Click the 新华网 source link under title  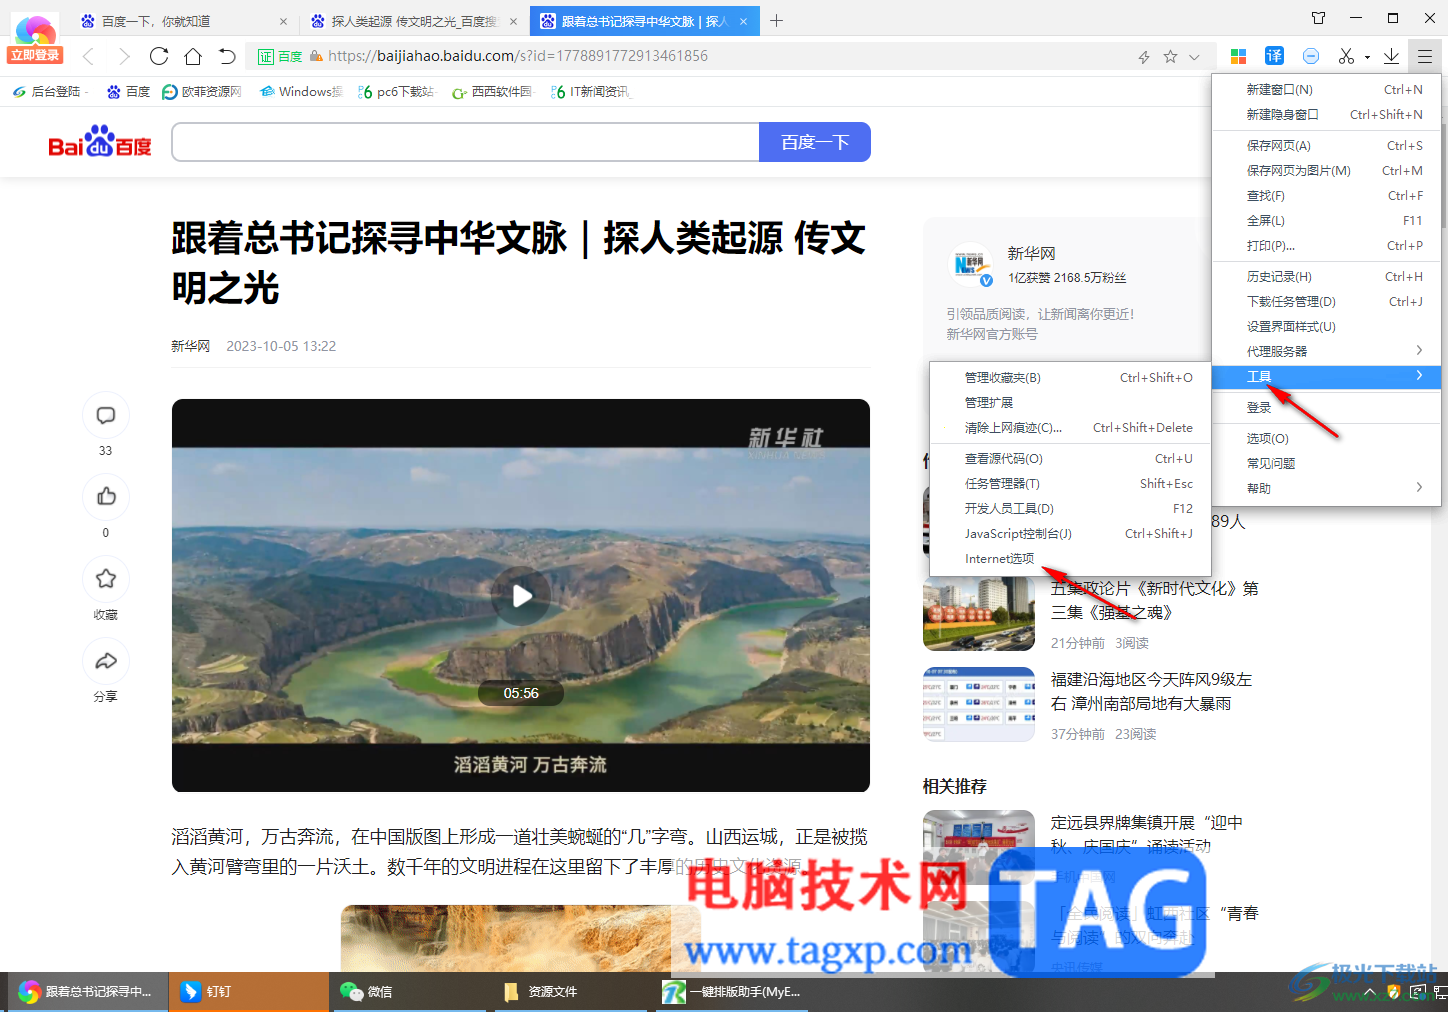pyautogui.click(x=190, y=347)
